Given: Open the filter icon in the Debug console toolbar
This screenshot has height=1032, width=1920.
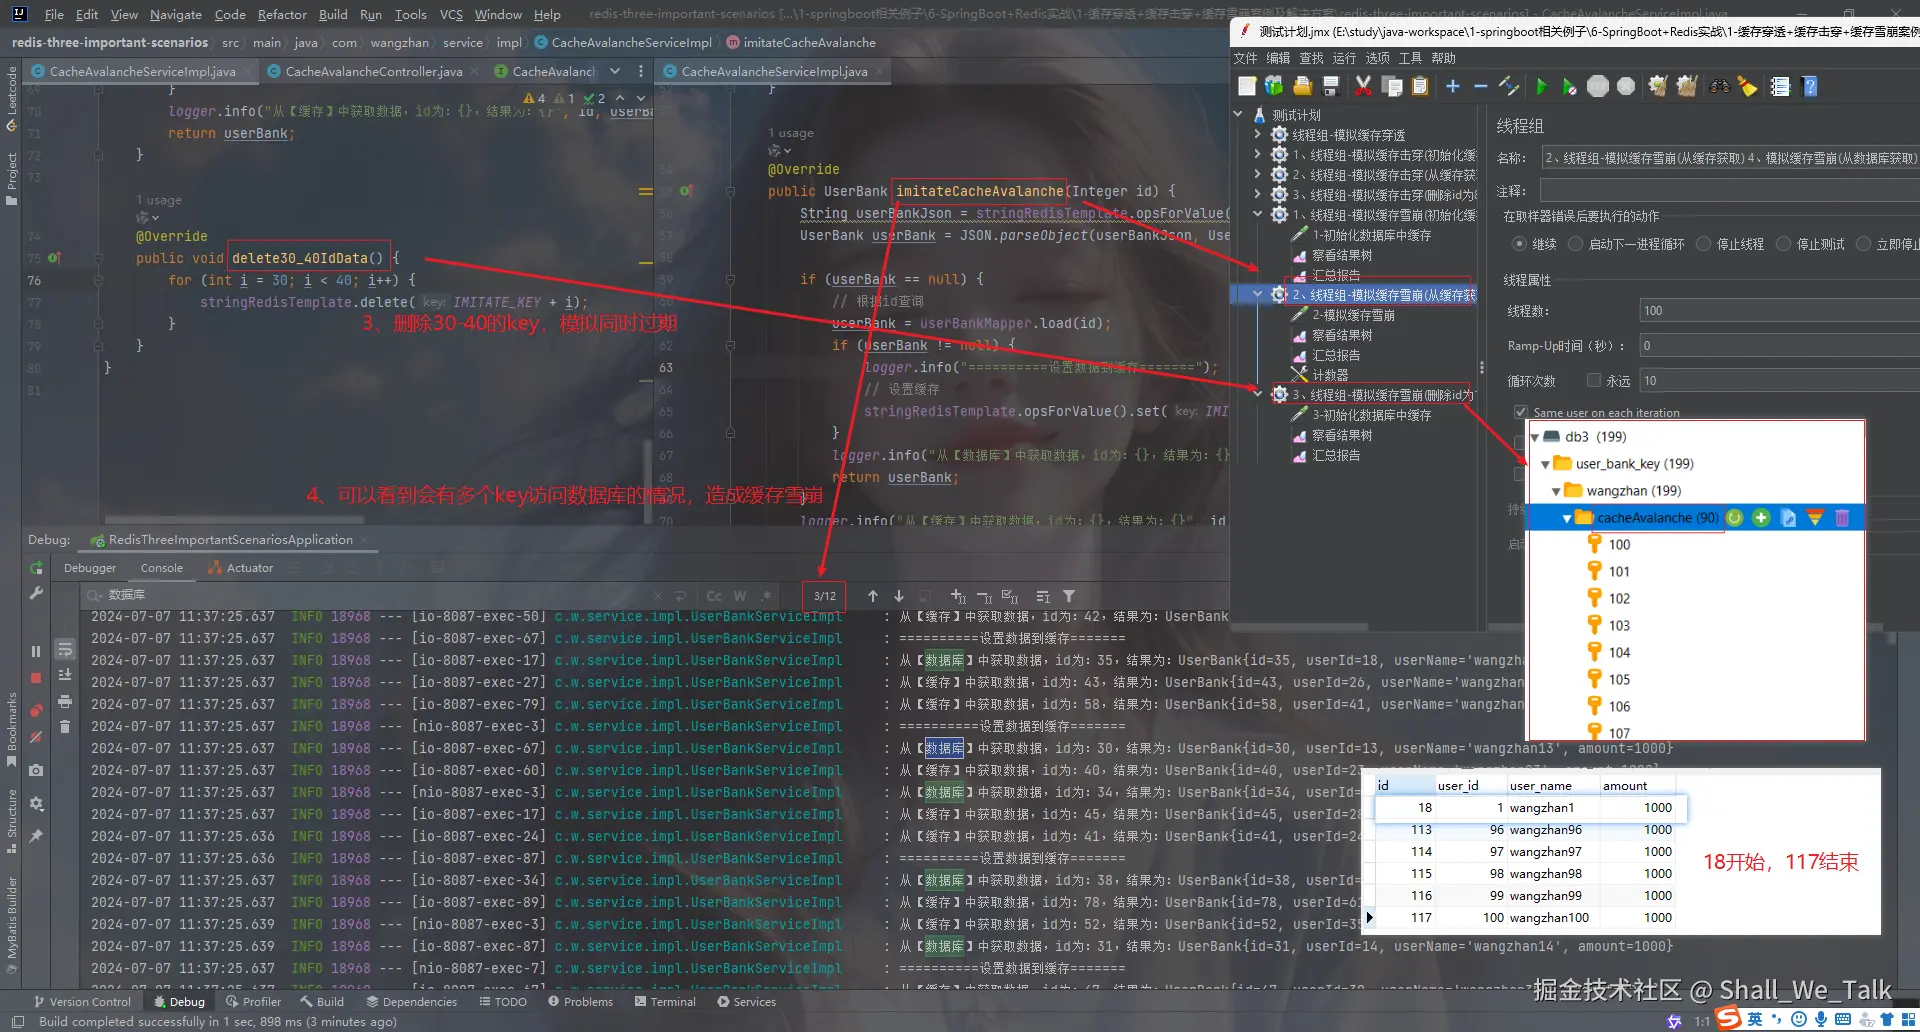Looking at the screenshot, I should pos(1069,596).
